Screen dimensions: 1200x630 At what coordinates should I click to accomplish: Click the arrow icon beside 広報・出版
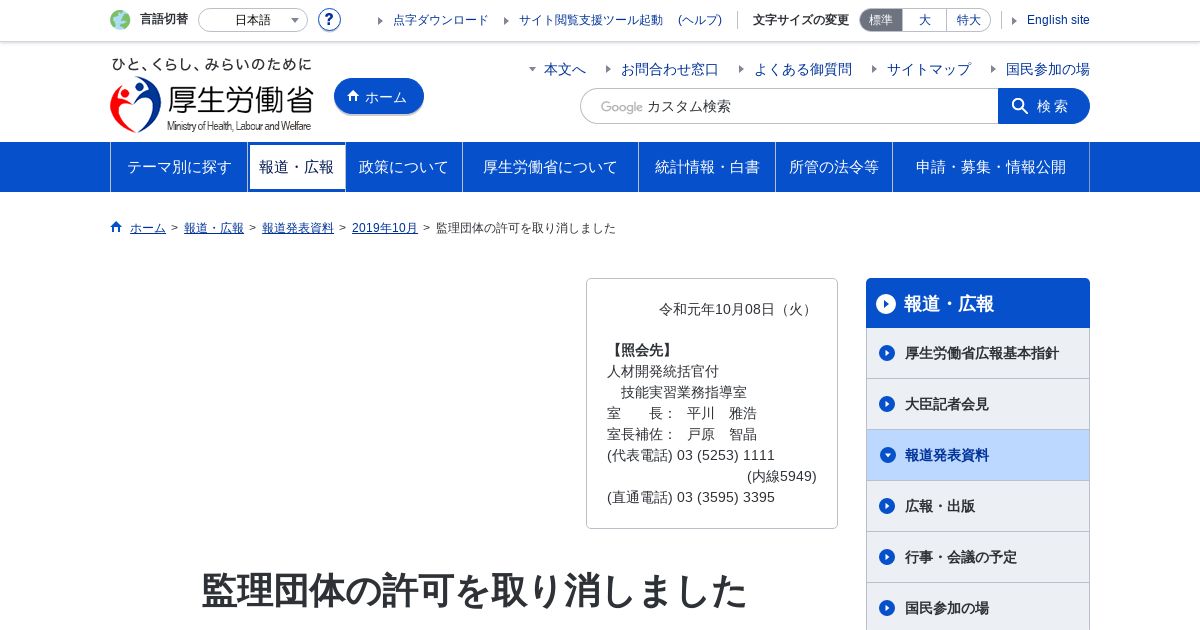pyautogui.click(x=887, y=506)
